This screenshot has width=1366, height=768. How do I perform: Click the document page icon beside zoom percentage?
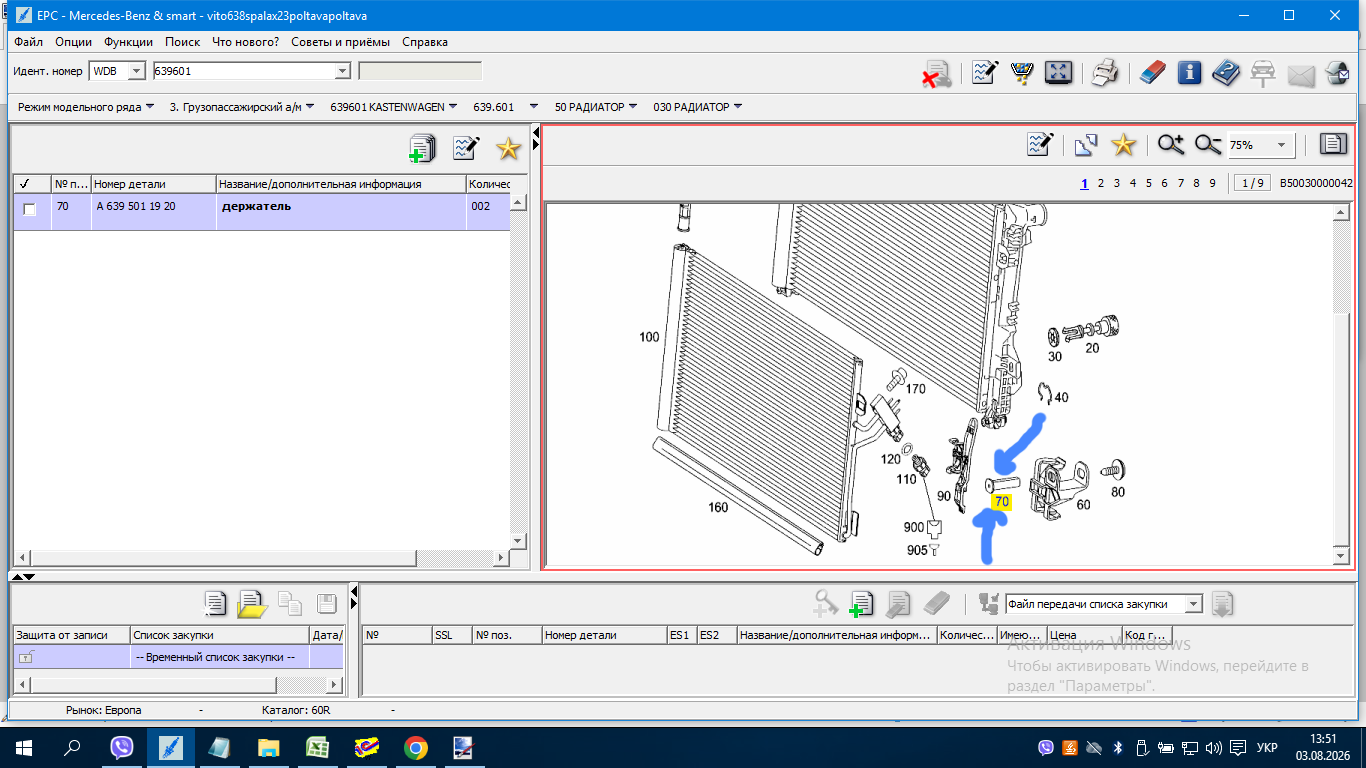[x=1333, y=145]
